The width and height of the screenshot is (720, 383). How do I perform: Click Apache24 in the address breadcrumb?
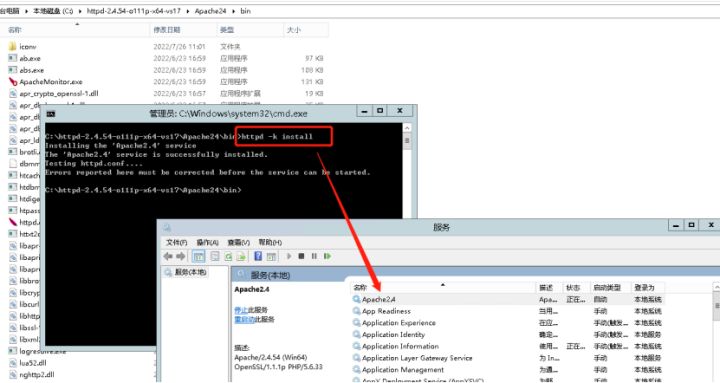click(210, 11)
